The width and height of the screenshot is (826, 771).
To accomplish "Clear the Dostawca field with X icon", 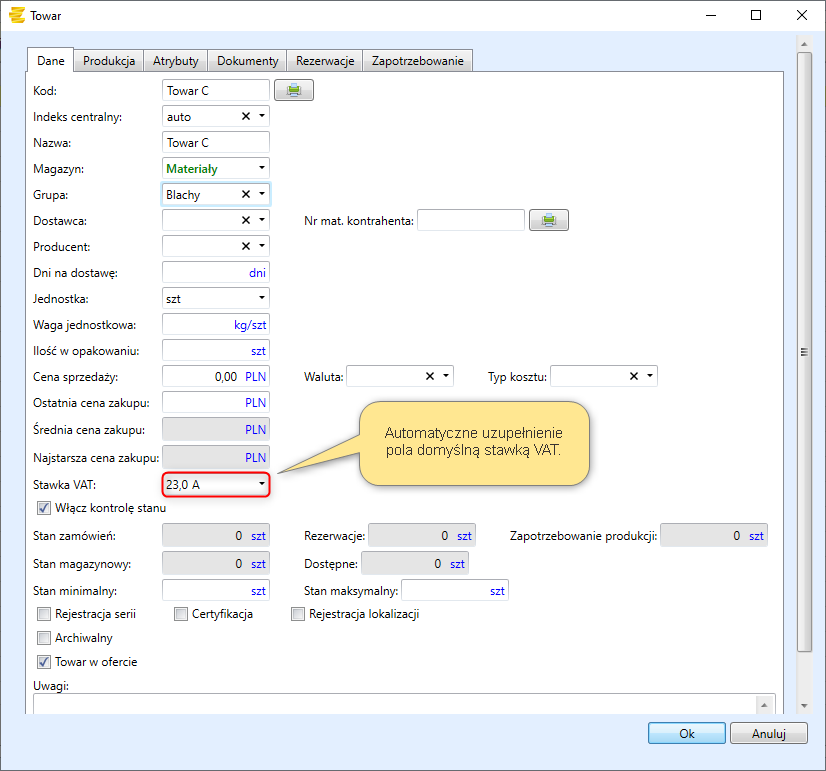I will pos(246,220).
